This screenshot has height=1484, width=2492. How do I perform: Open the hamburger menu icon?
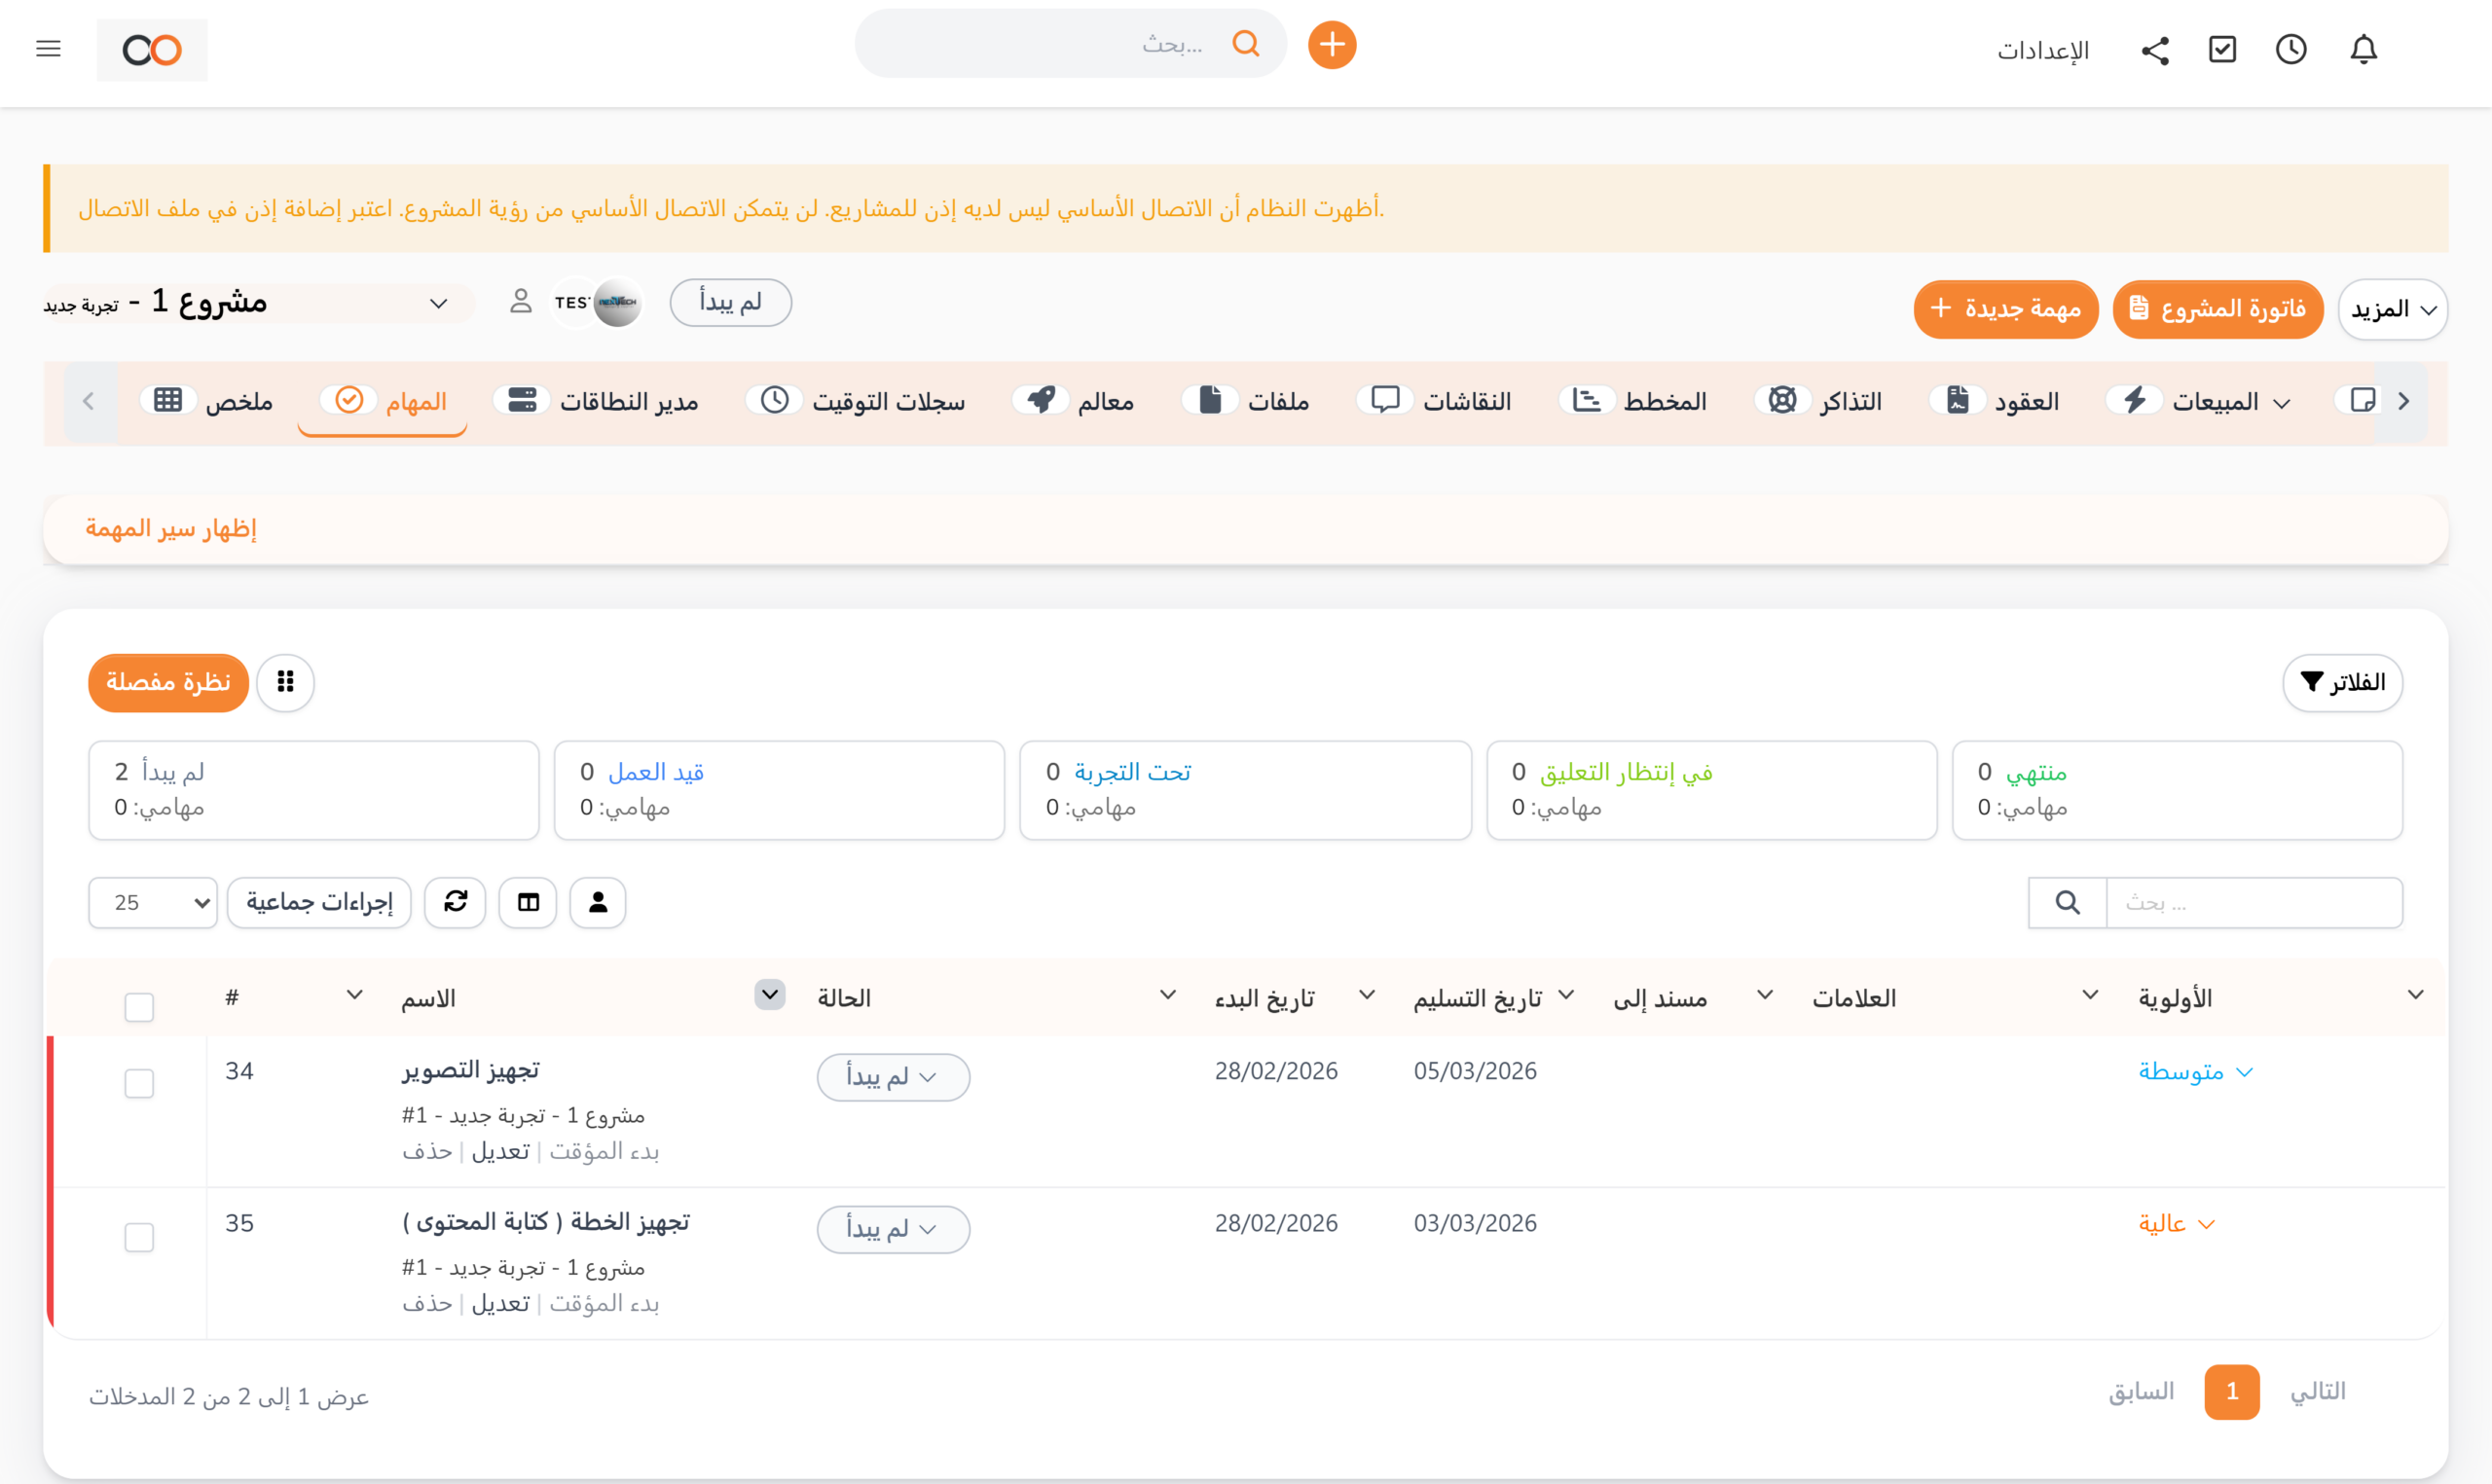point(48,48)
